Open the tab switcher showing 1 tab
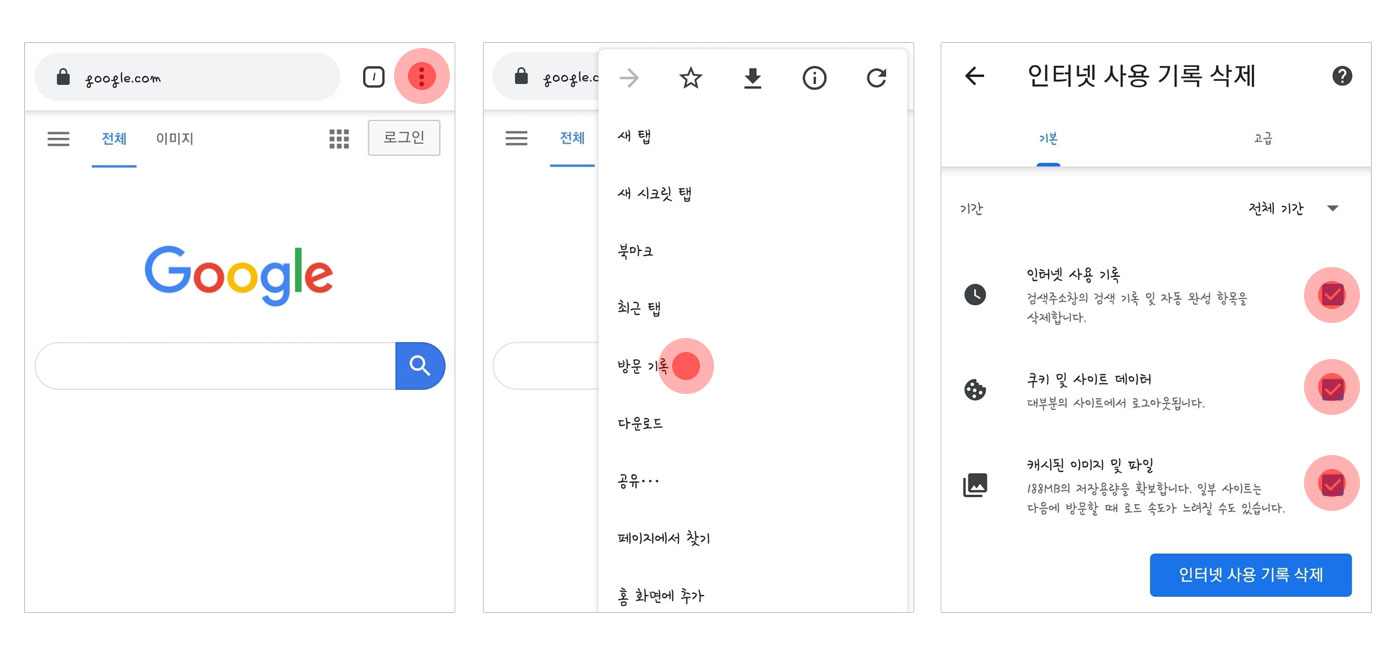This screenshot has width=1400, height=655. (x=373, y=77)
